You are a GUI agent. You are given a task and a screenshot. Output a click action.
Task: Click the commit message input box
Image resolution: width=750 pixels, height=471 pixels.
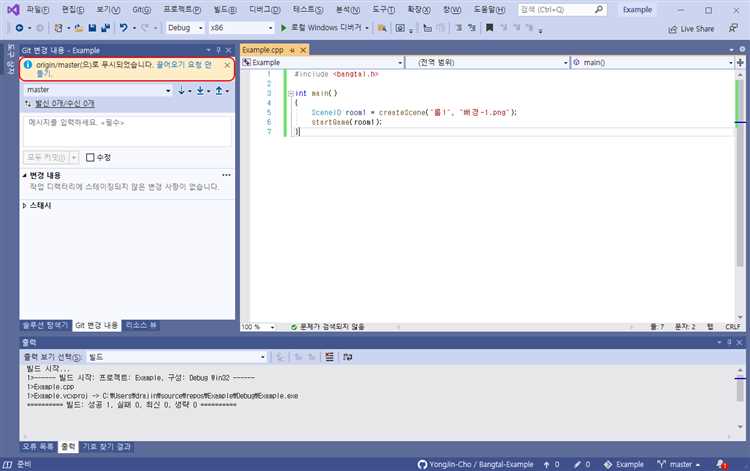[x=127, y=131]
